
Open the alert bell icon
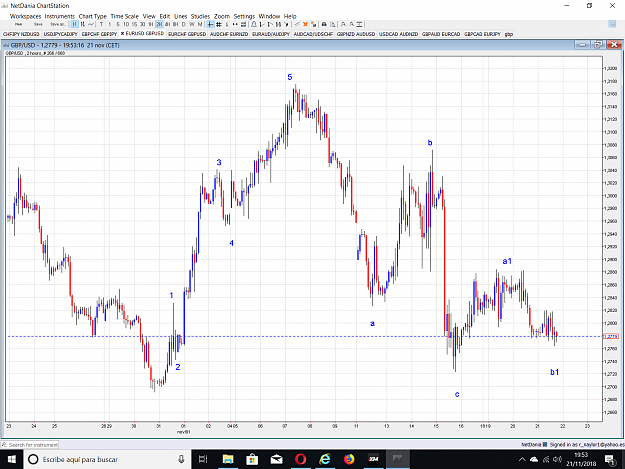click(254, 24)
